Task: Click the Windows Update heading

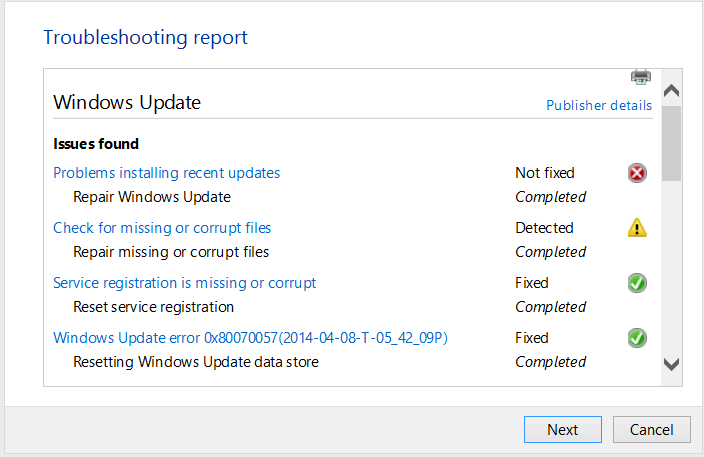Action: pos(127,102)
